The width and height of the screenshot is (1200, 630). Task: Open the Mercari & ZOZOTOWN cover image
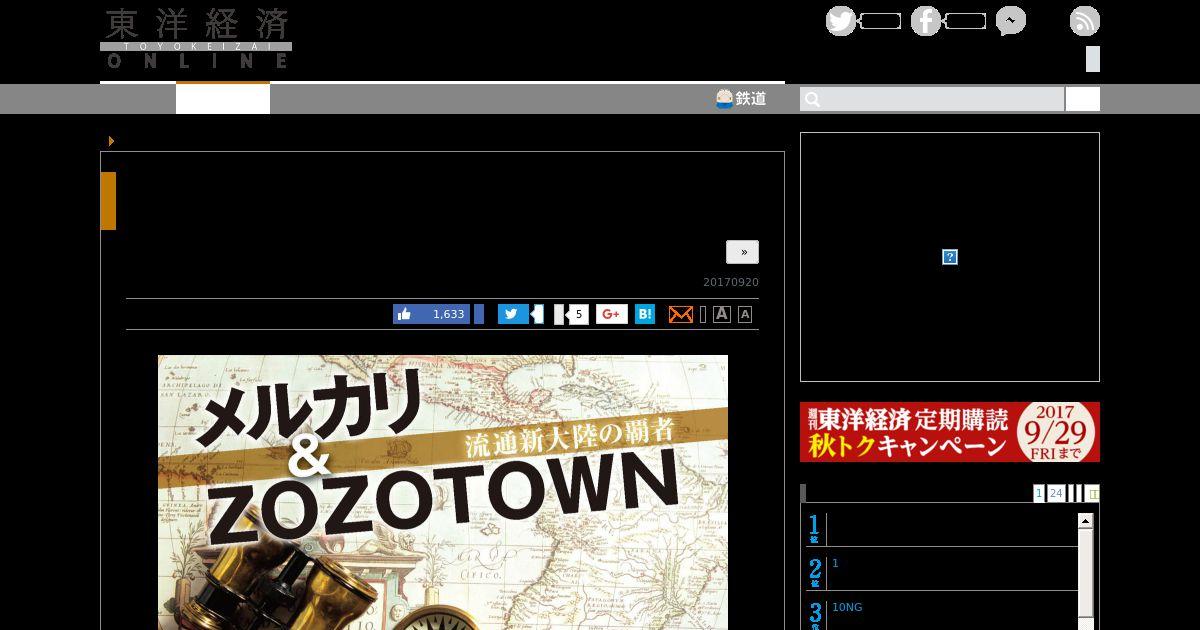tap(443, 492)
